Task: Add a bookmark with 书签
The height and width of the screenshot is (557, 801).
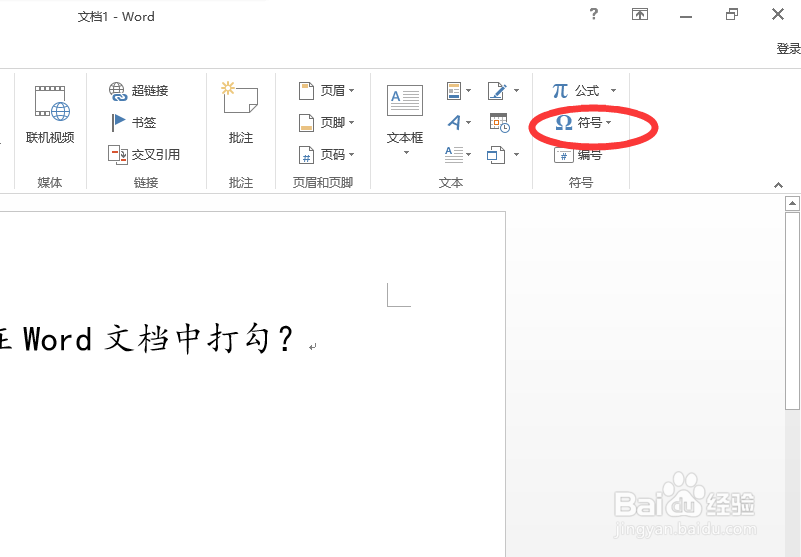Action: tap(134, 123)
